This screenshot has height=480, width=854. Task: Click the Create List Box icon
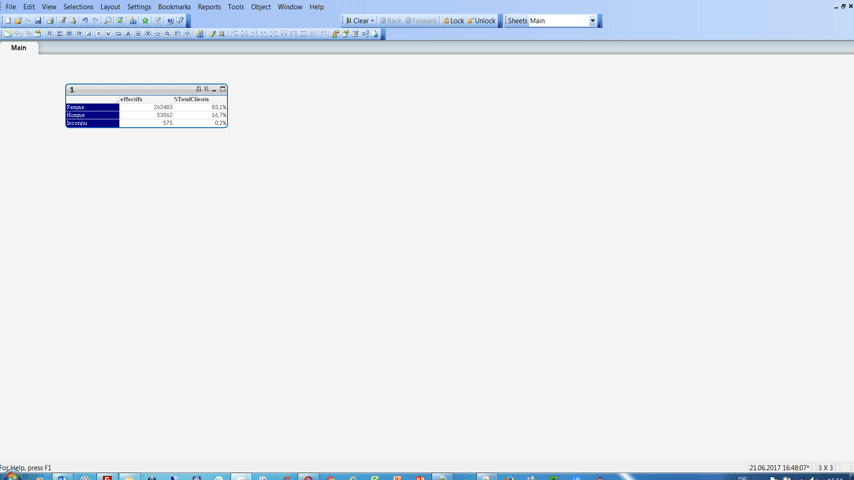[50, 34]
